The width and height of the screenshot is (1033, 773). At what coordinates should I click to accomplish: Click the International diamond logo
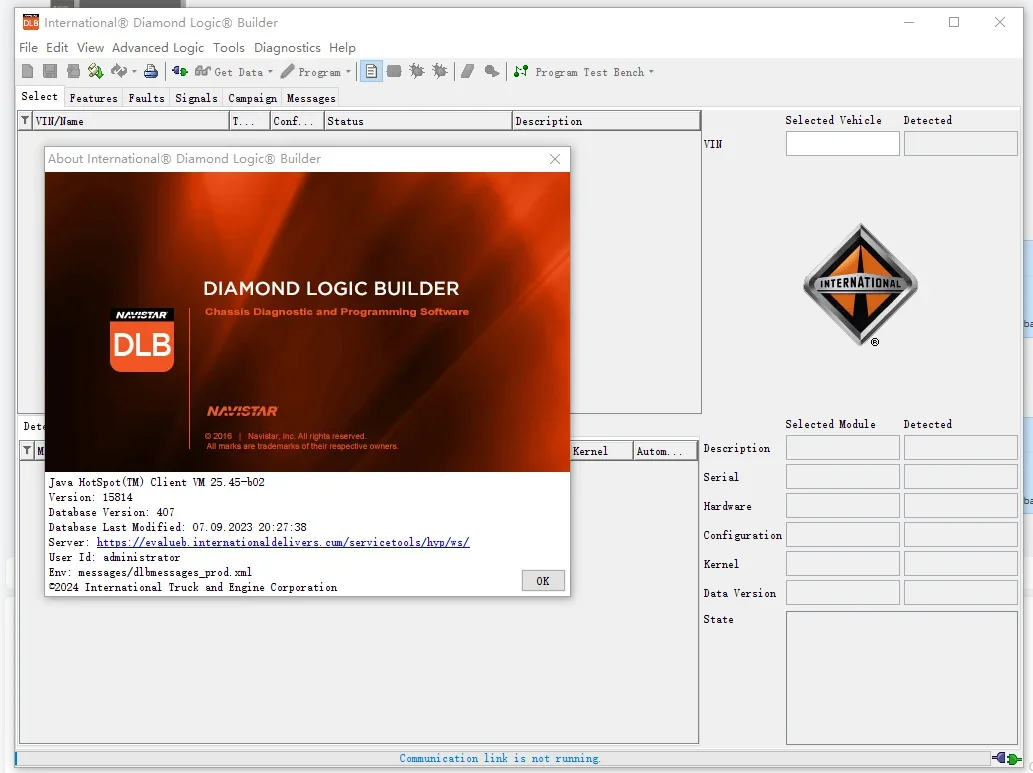point(860,285)
